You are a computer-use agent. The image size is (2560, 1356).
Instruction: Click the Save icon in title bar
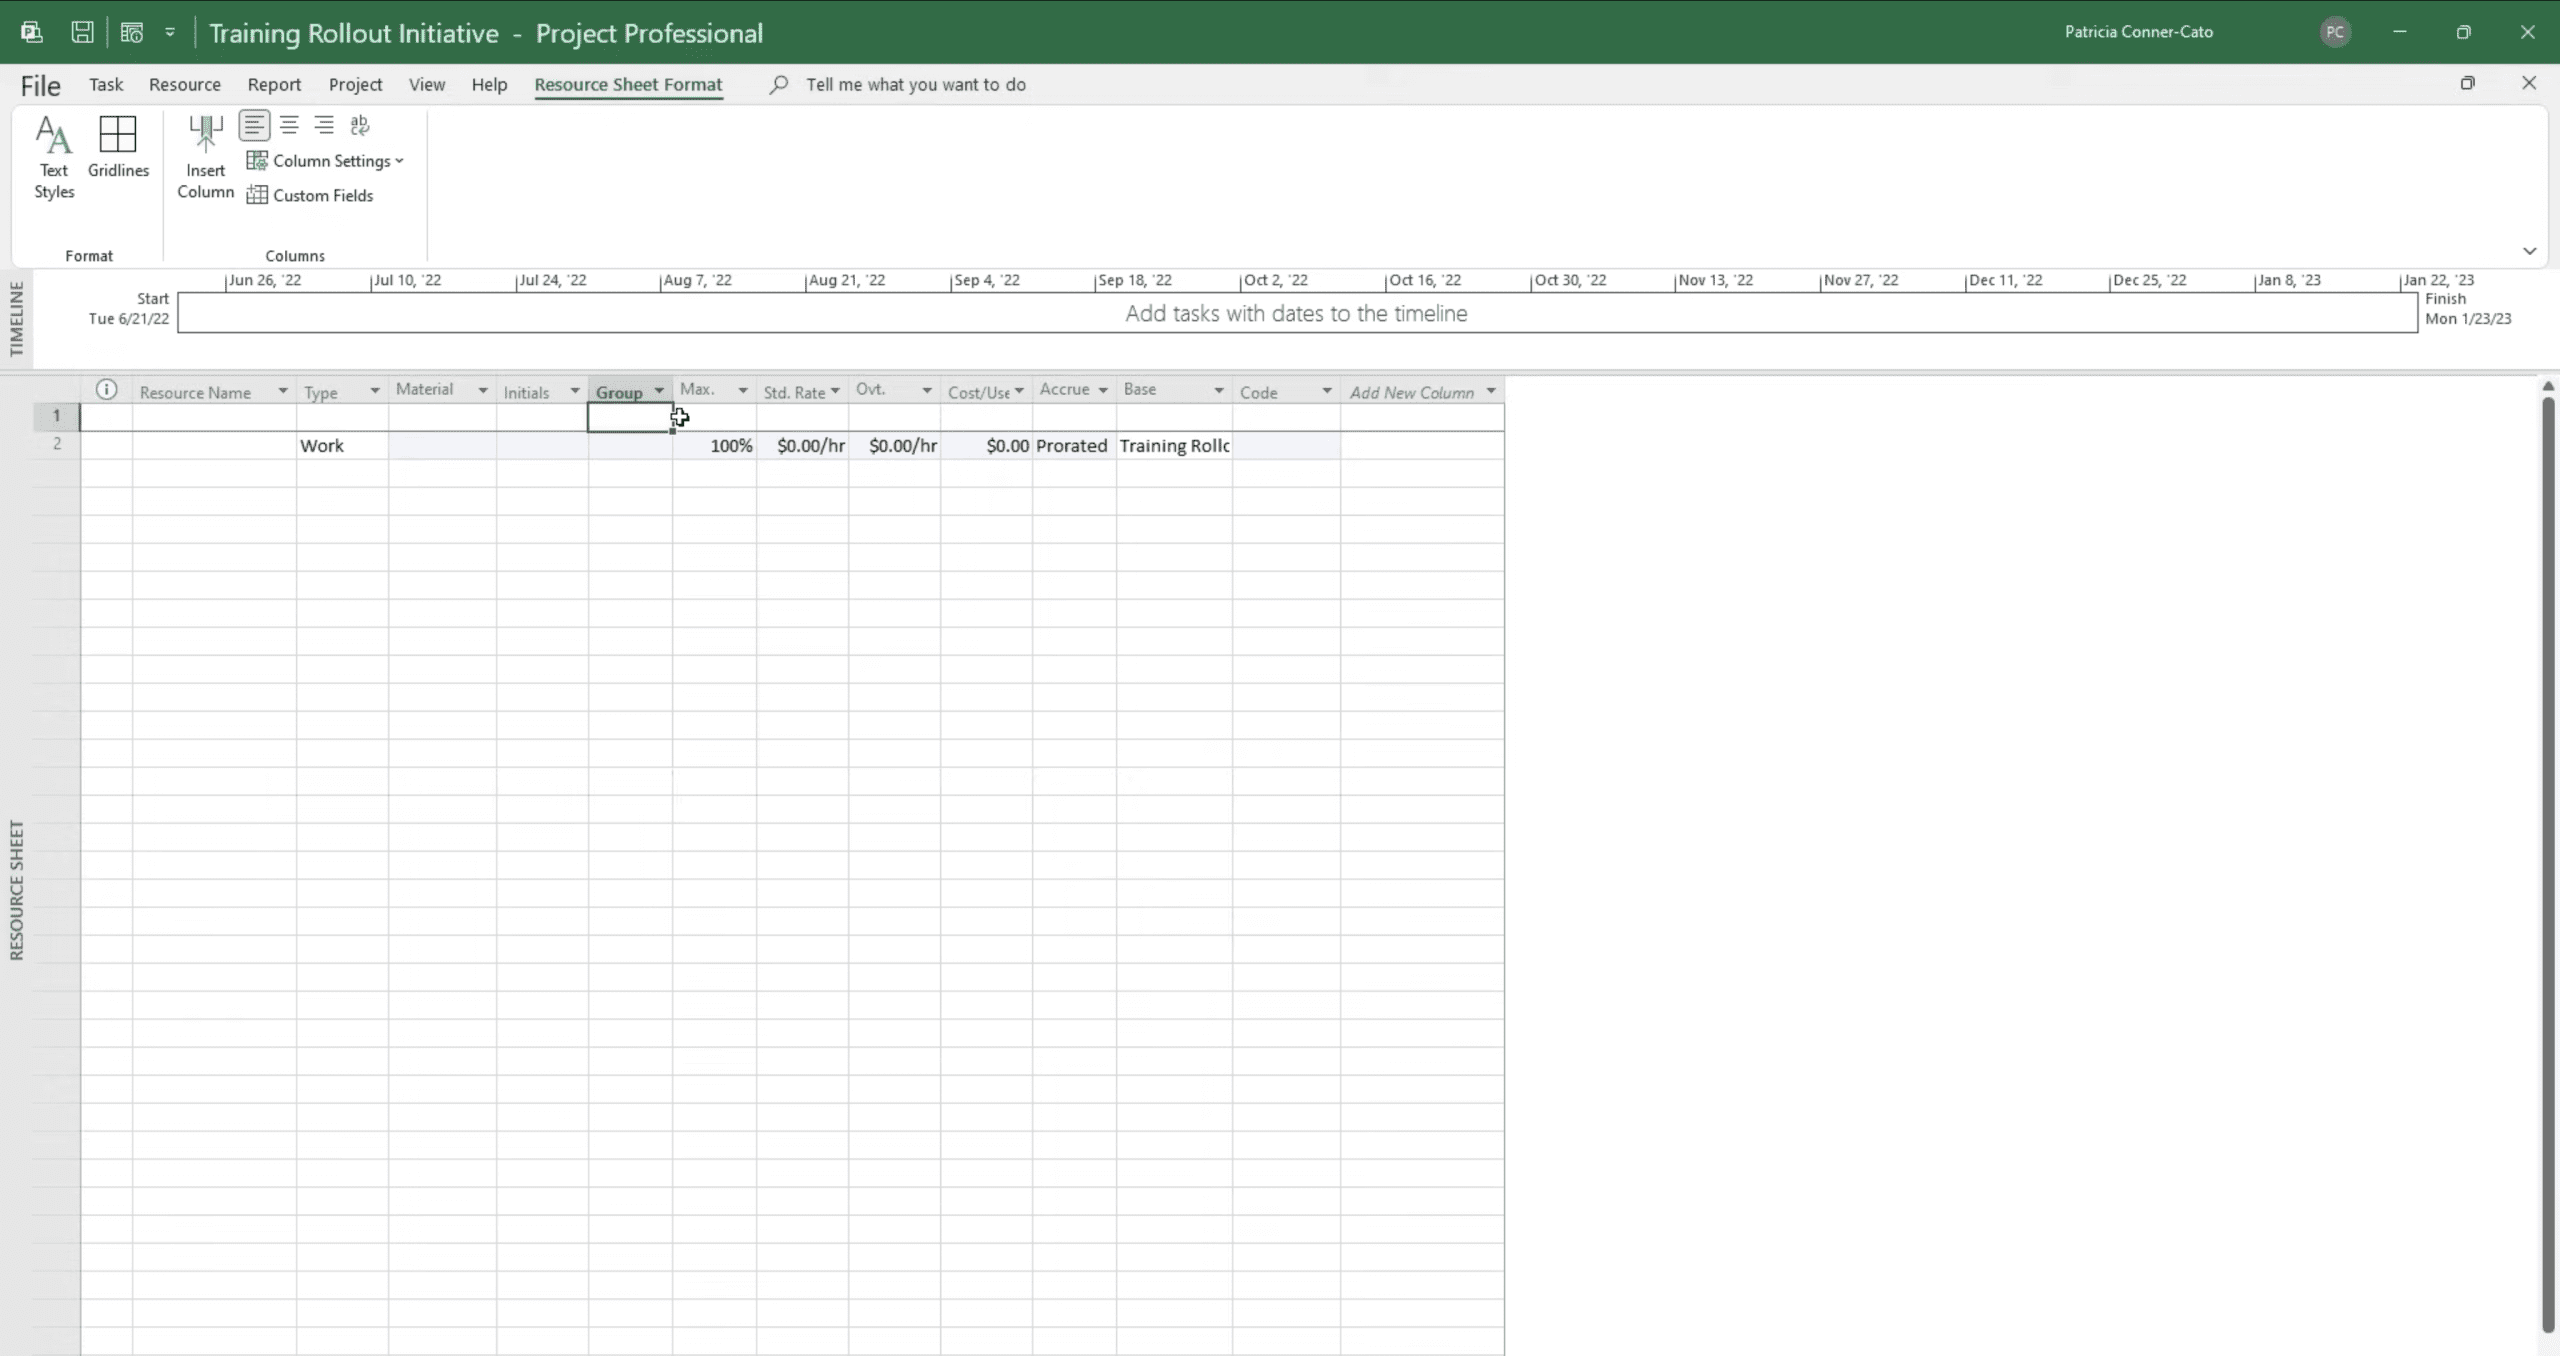point(82,32)
